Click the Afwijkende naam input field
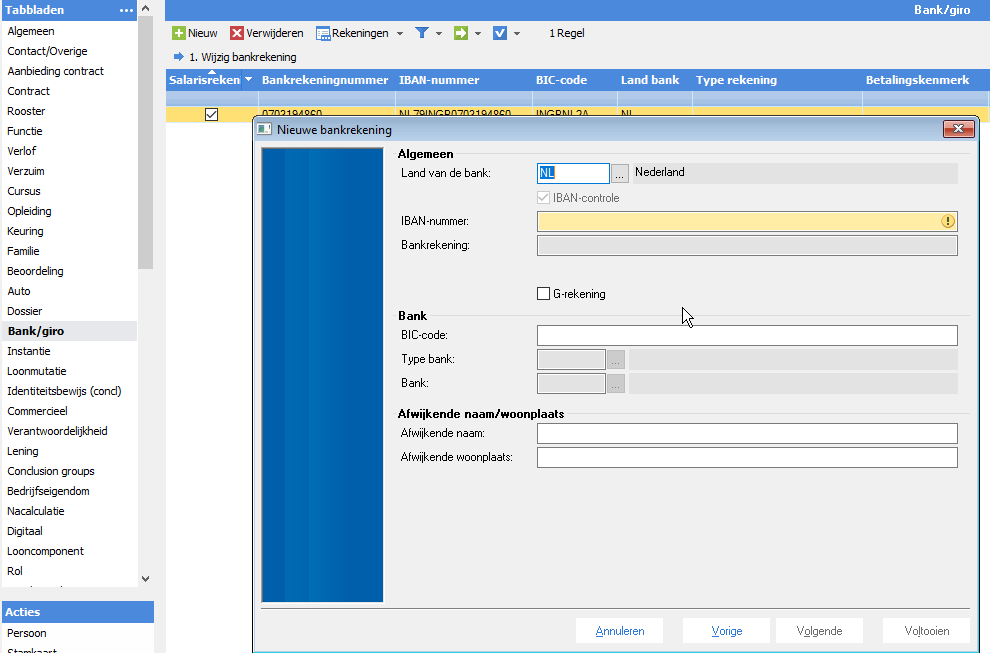Screen dimensions: 990x653 click(x=747, y=434)
